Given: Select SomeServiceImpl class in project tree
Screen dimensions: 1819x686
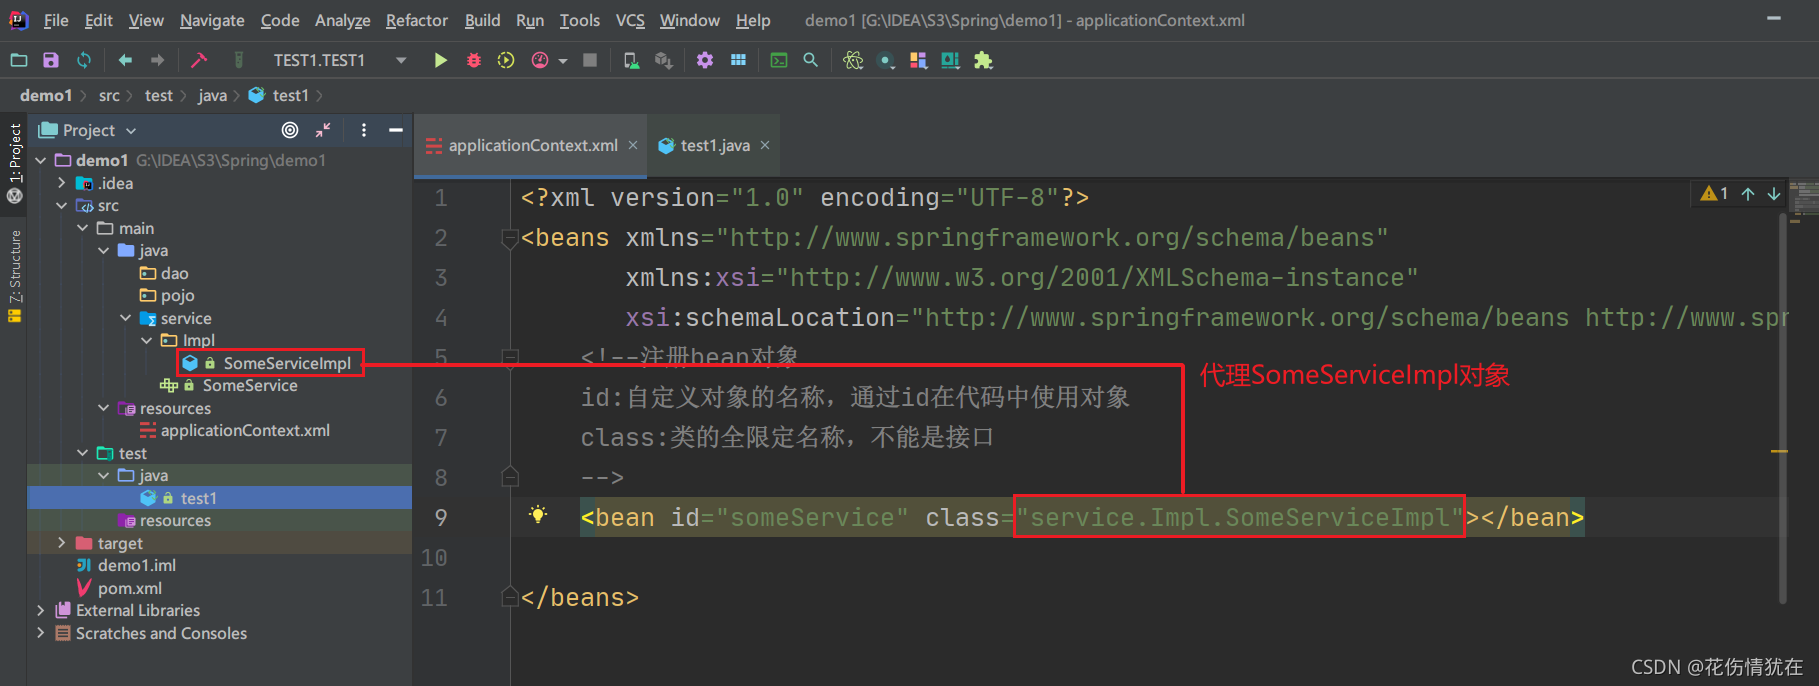Looking at the screenshot, I should coord(287,363).
